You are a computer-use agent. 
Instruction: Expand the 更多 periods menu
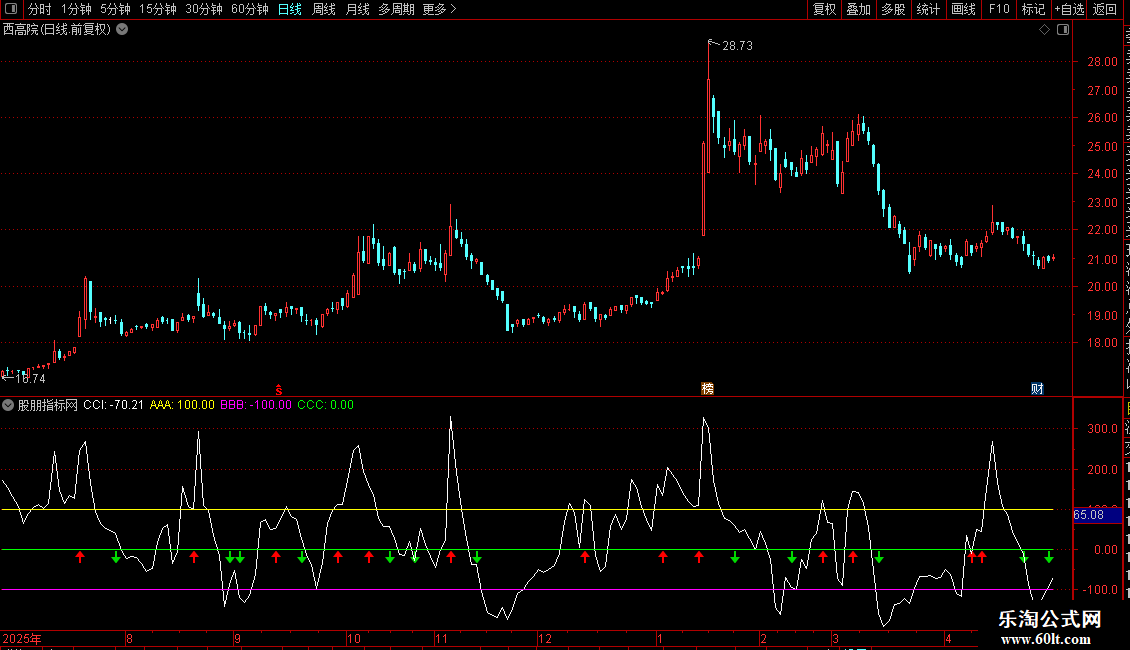pyautogui.click(x=439, y=9)
